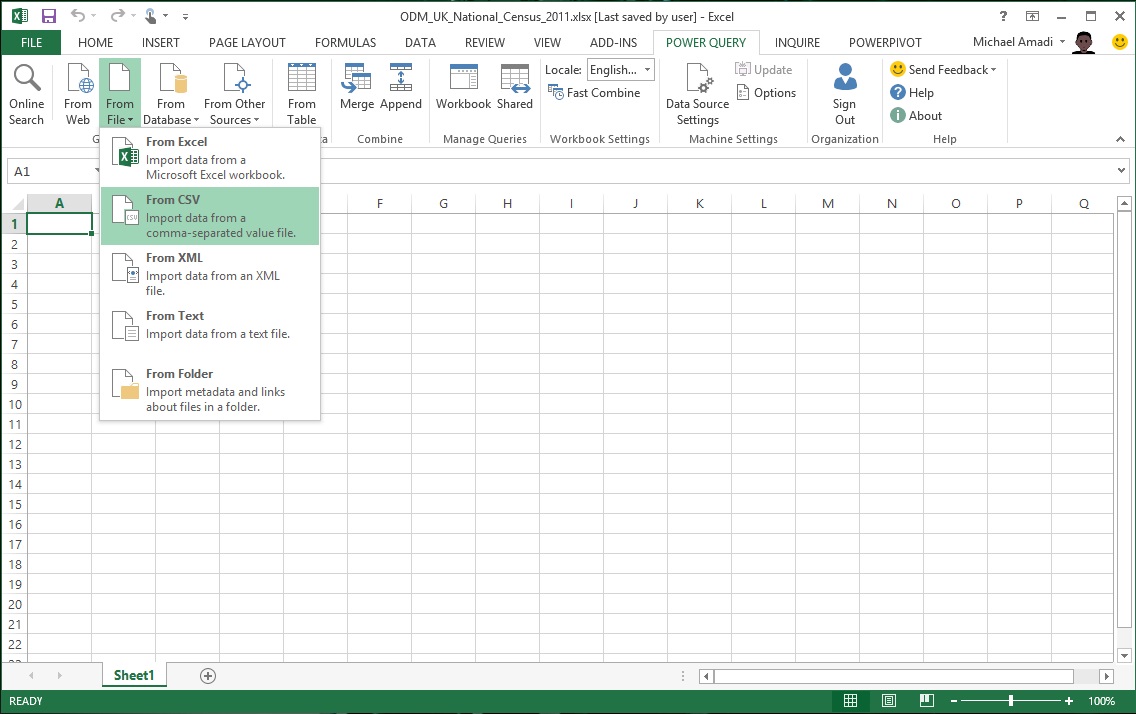1136x714 pixels.
Task: Open Data Source Settings
Action: click(697, 94)
